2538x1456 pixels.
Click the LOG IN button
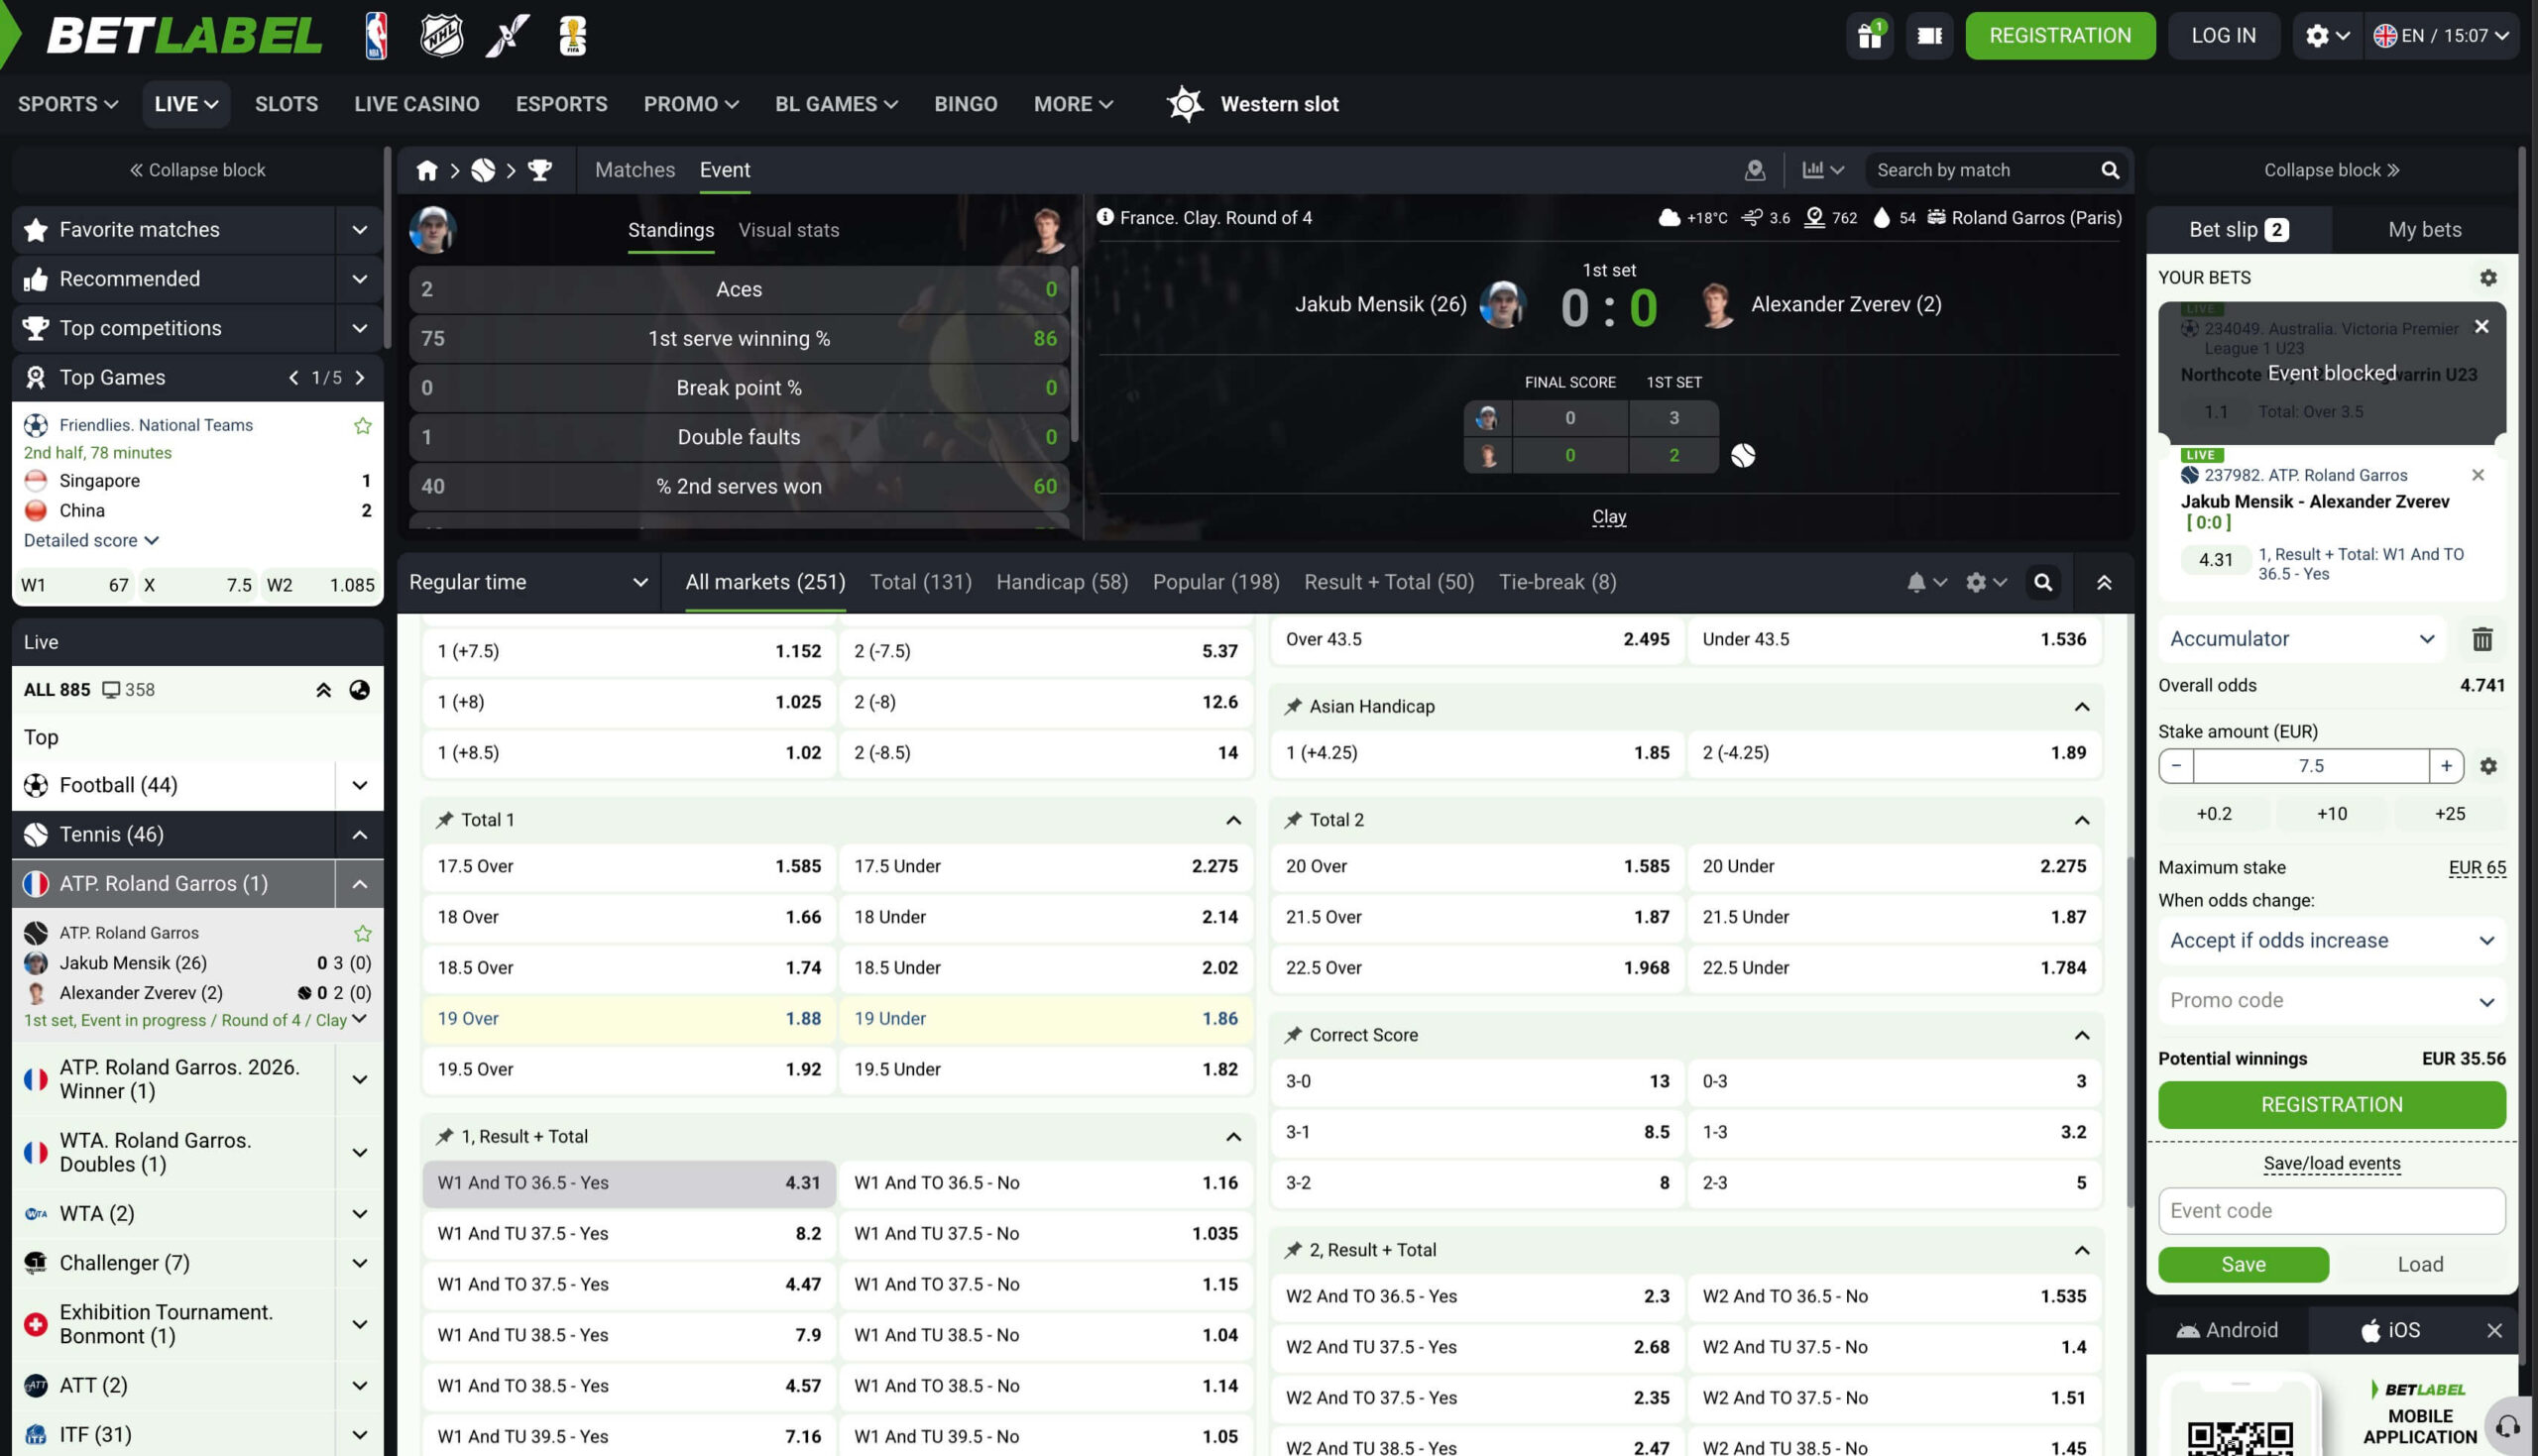(x=2224, y=36)
